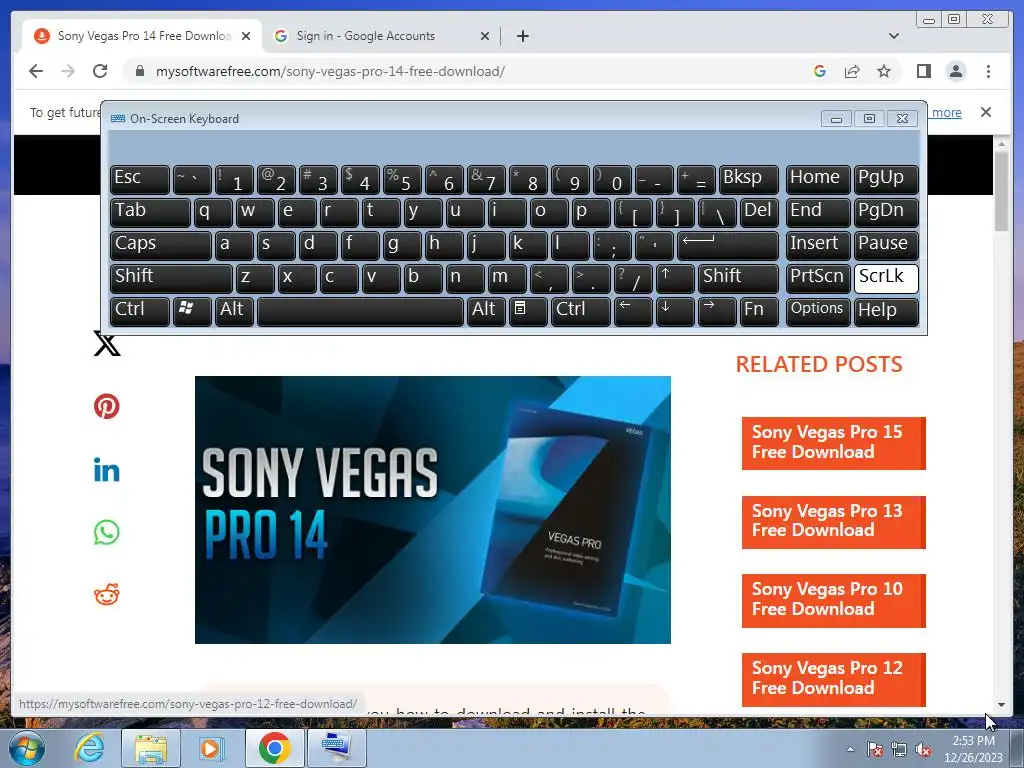Click Chrome icon in taskbar
This screenshot has width=1024, height=768.
pyautogui.click(x=274, y=748)
